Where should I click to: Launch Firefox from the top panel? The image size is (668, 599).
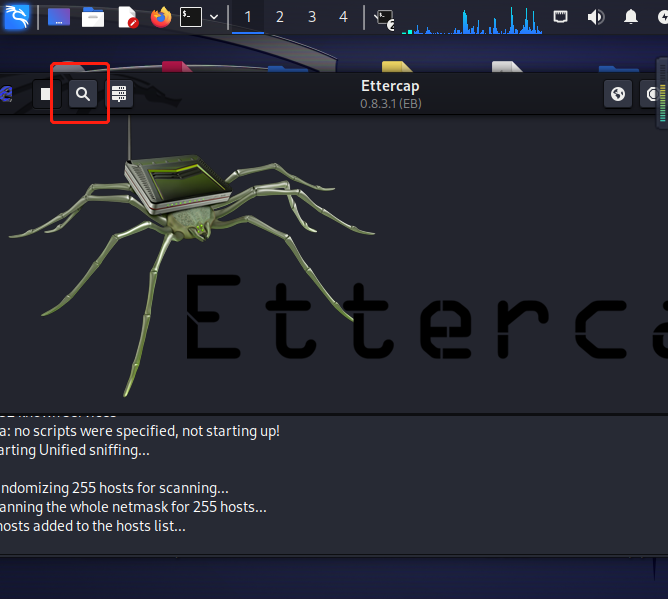[x=161, y=17]
